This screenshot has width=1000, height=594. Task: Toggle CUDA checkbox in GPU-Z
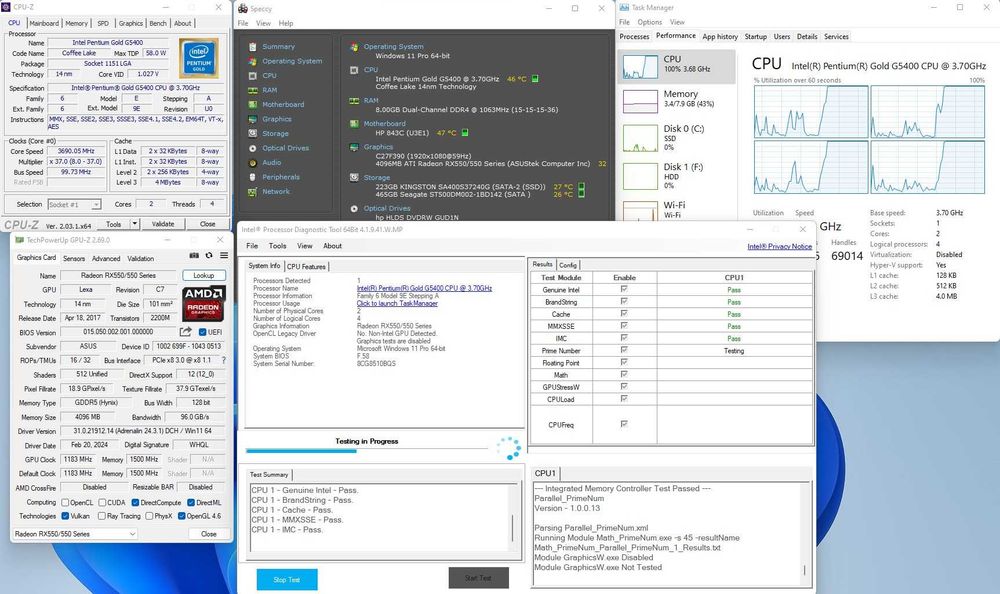pos(102,503)
